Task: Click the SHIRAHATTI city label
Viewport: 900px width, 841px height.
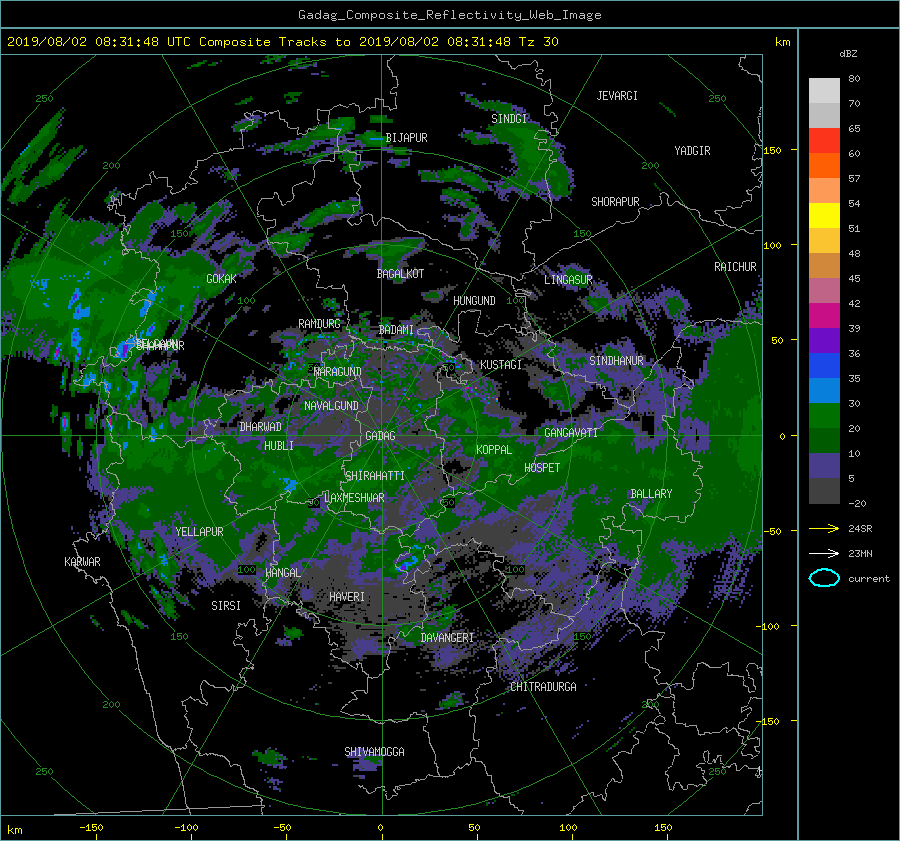Action: pos(375,476)
